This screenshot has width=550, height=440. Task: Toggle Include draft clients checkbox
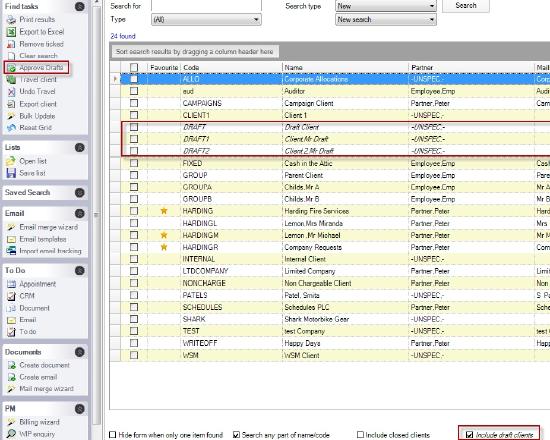pyautogui.click(x=469, y=435)
